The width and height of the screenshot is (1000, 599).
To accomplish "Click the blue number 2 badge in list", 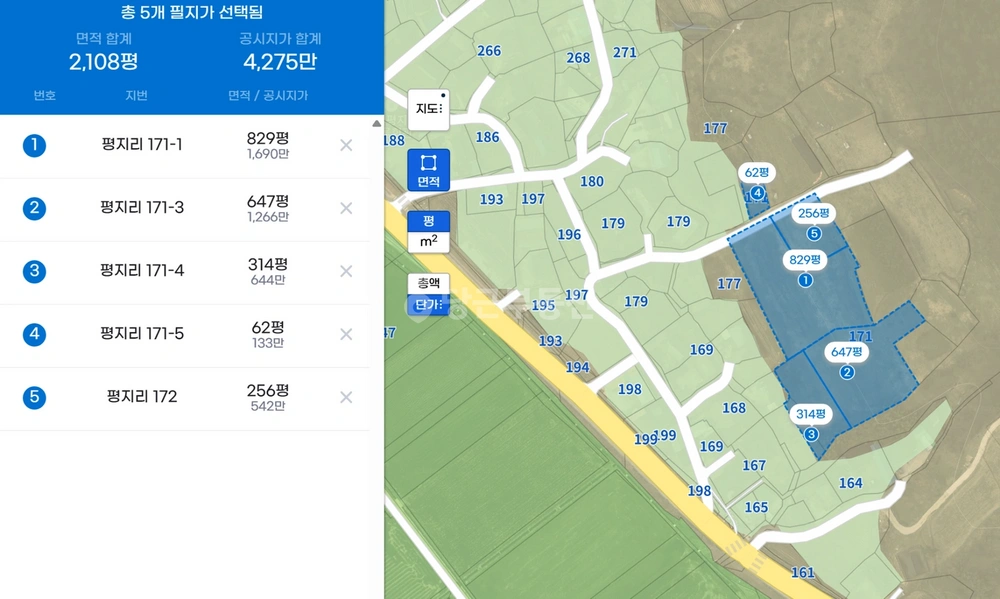I will pyautogui.click(x=34, y=208).
